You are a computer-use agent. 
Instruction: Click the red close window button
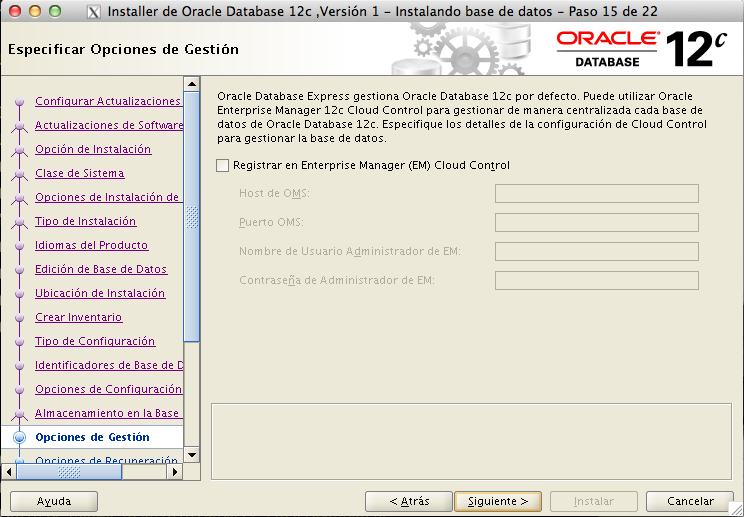point(15,11)
